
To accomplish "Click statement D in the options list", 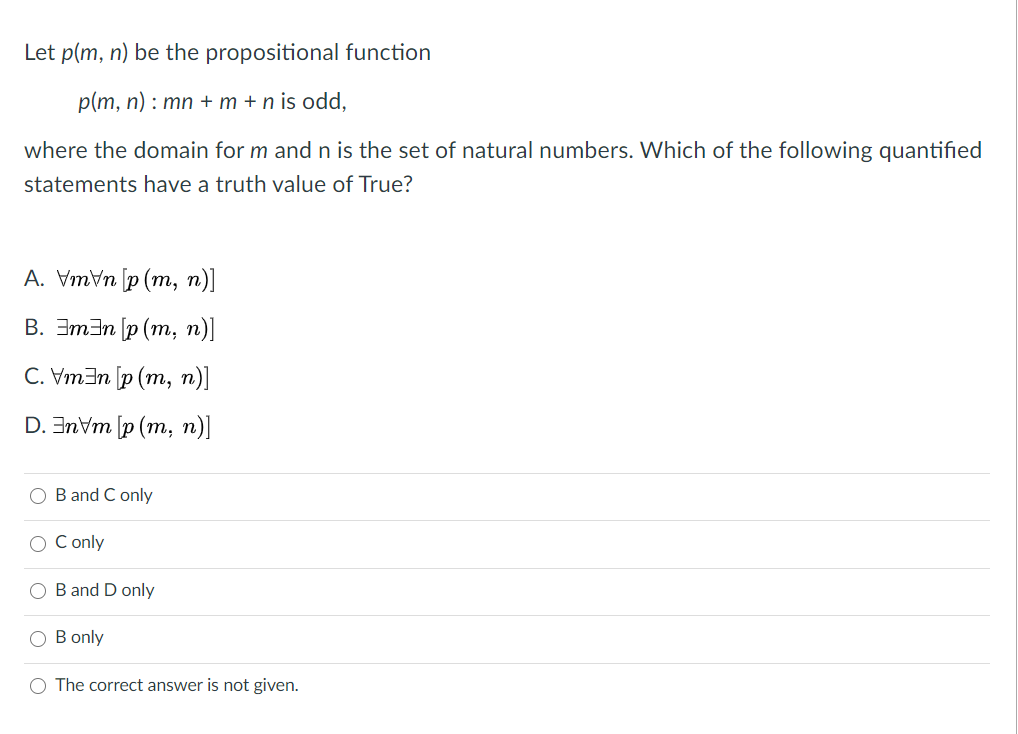I will [118, 425].
